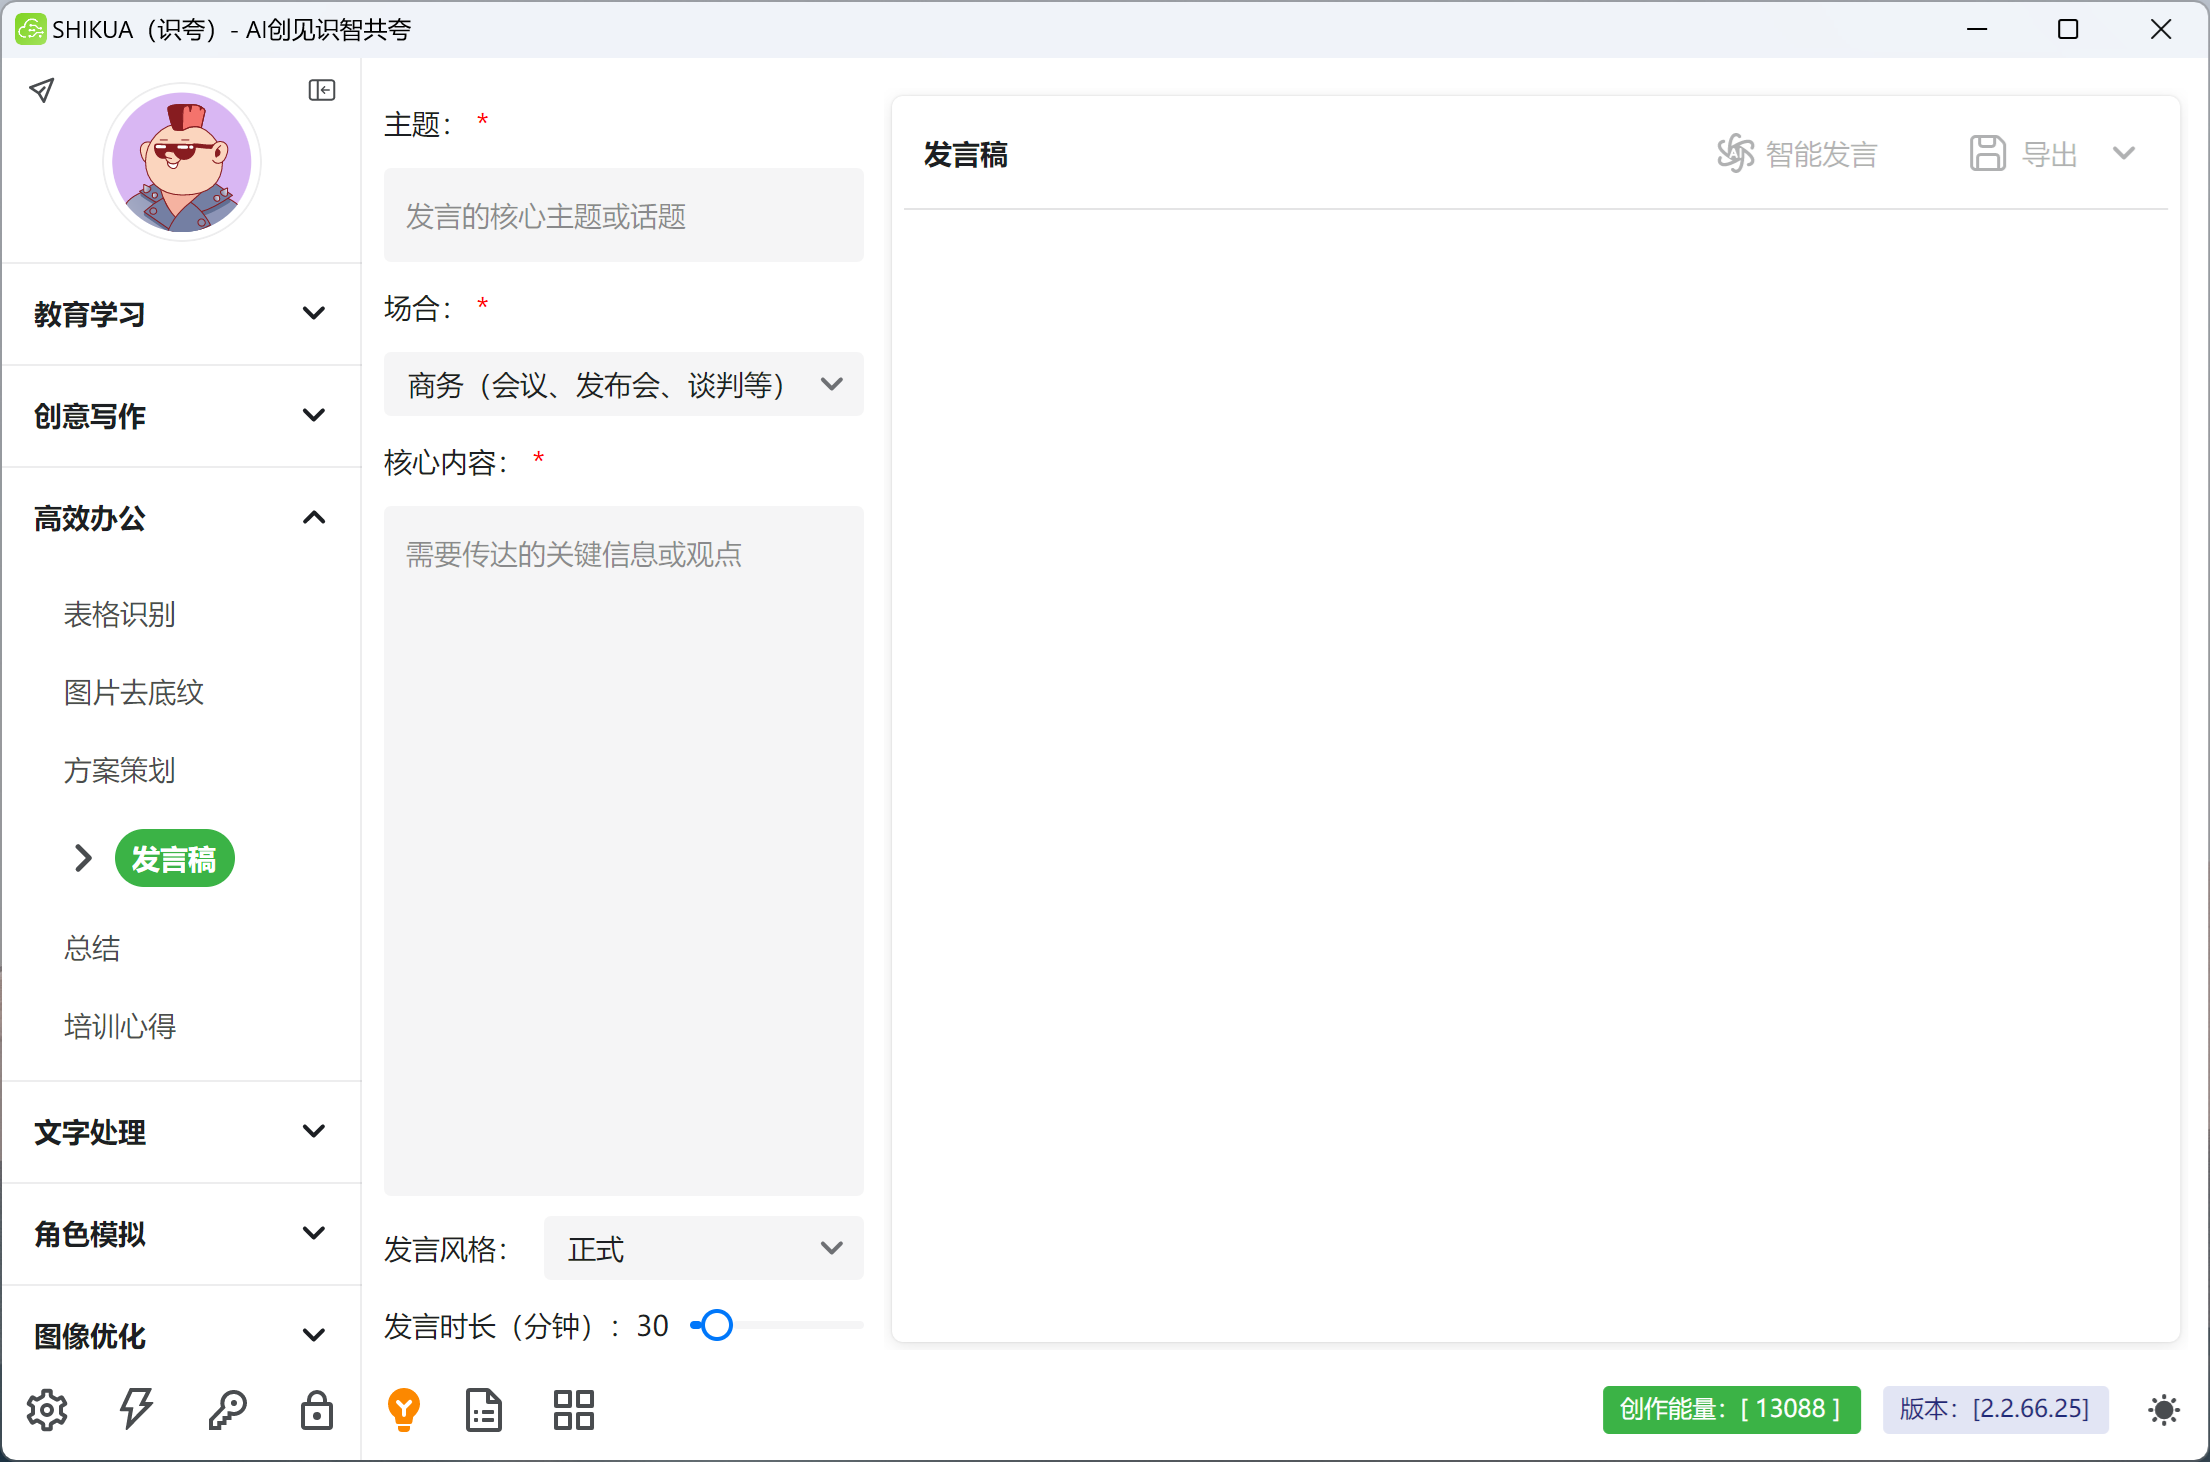Open the 发言风格 dropdown
Screen dimensions: 2210x1462
[x=704, y=1248]
